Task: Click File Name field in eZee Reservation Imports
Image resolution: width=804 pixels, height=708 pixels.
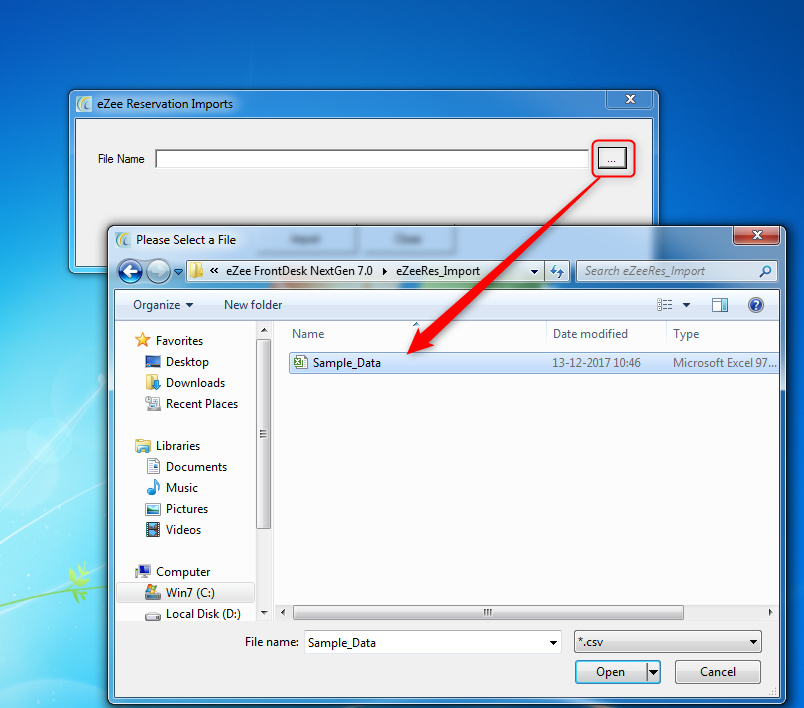Action: pos(372,159)
